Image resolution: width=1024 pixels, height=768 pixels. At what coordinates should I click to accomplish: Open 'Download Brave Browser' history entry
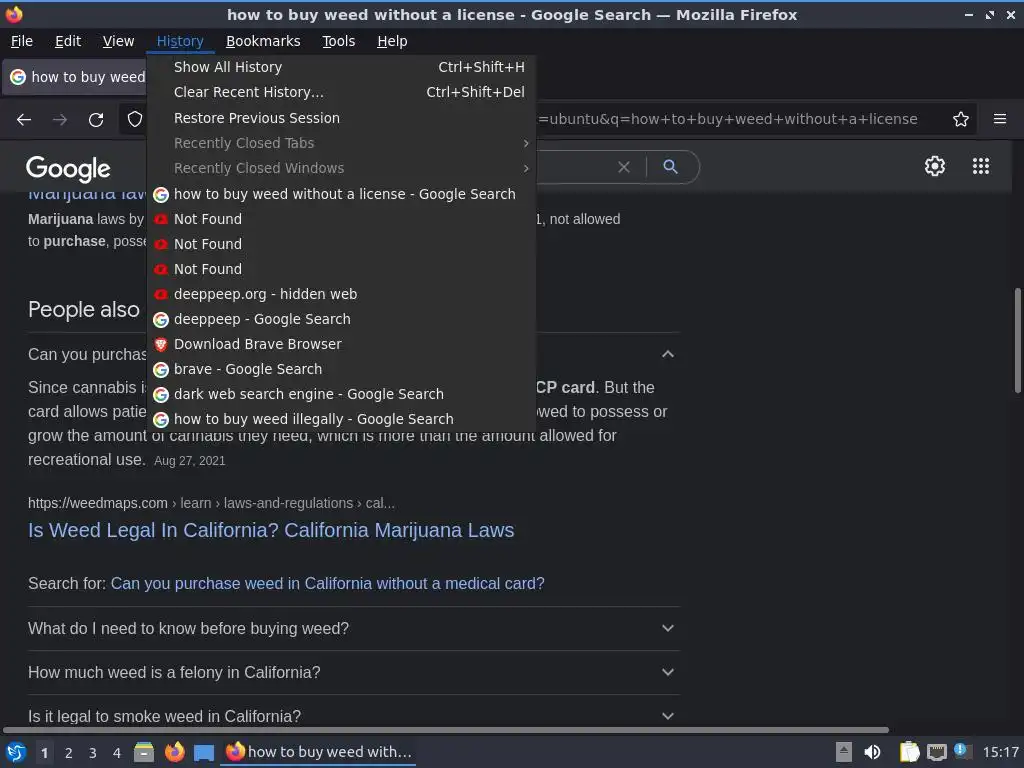pos(342,344)
